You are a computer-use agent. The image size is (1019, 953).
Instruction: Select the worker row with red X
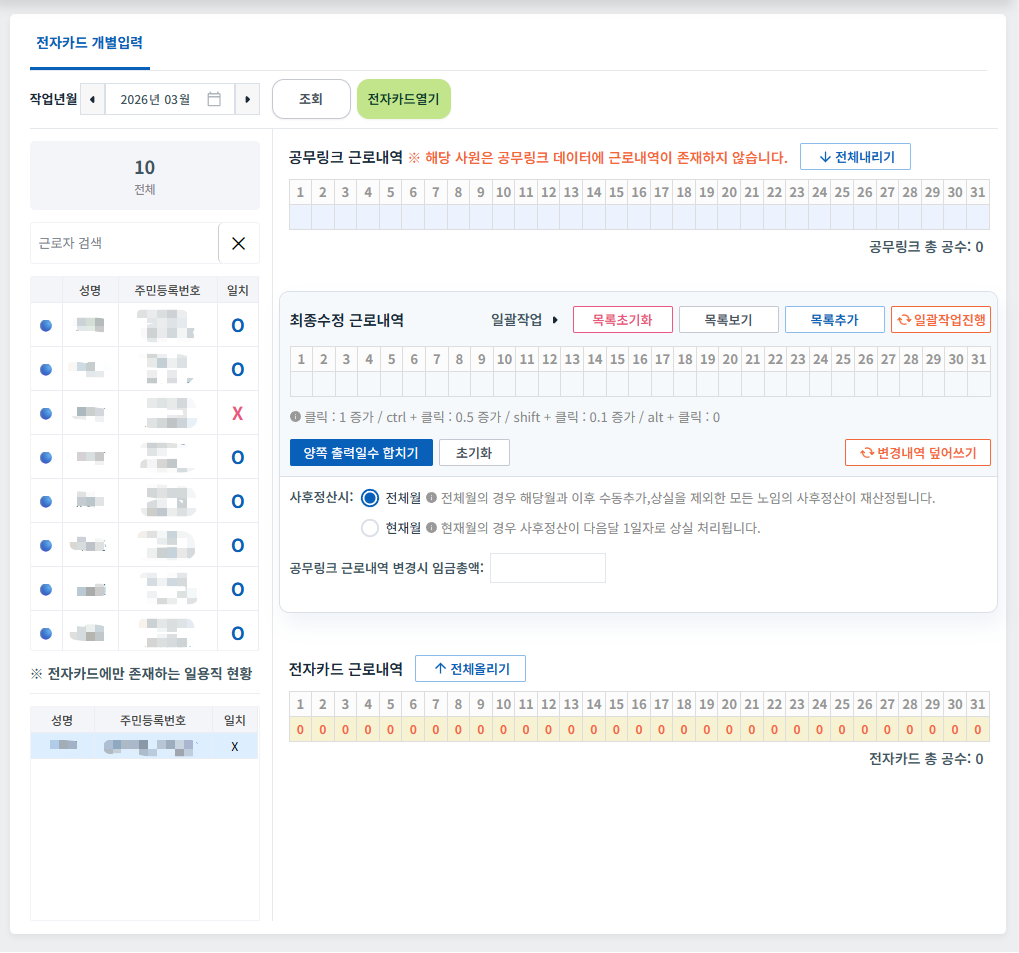point(144,413)
